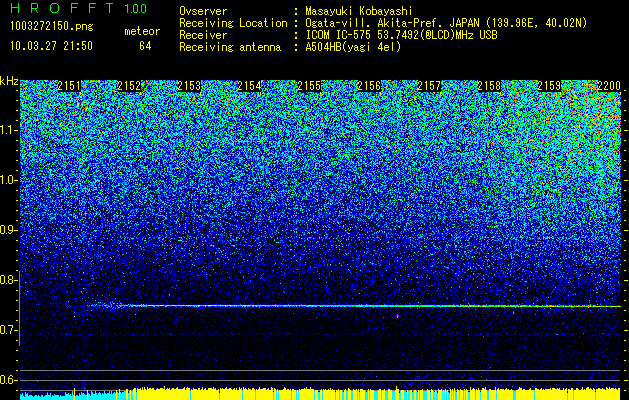The height and width of the screenshot is (400, 629).
Task: Click the observer name Masayuki Kobayashi
Action: point(359,11)
